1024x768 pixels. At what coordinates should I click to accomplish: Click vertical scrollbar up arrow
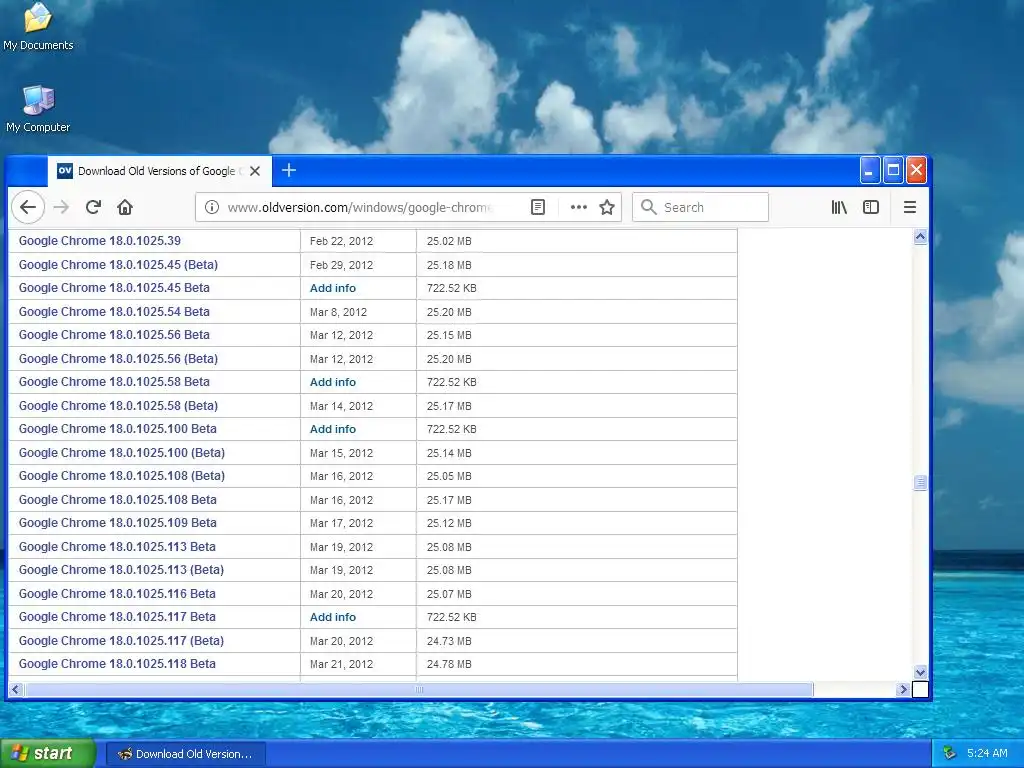pyautogui.click(x=920, y=237)
